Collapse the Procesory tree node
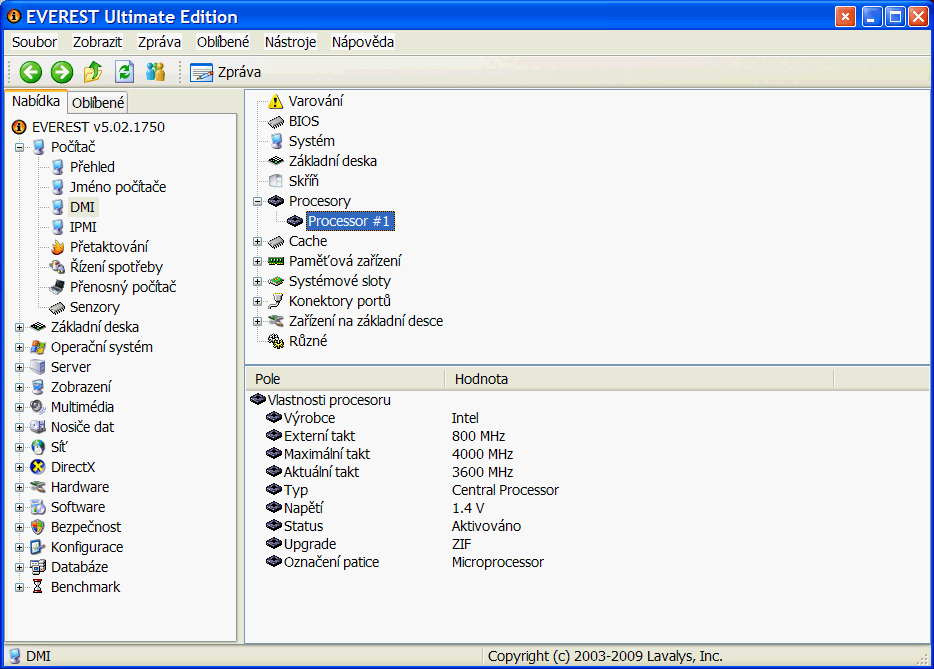 [x=258, y=201]
